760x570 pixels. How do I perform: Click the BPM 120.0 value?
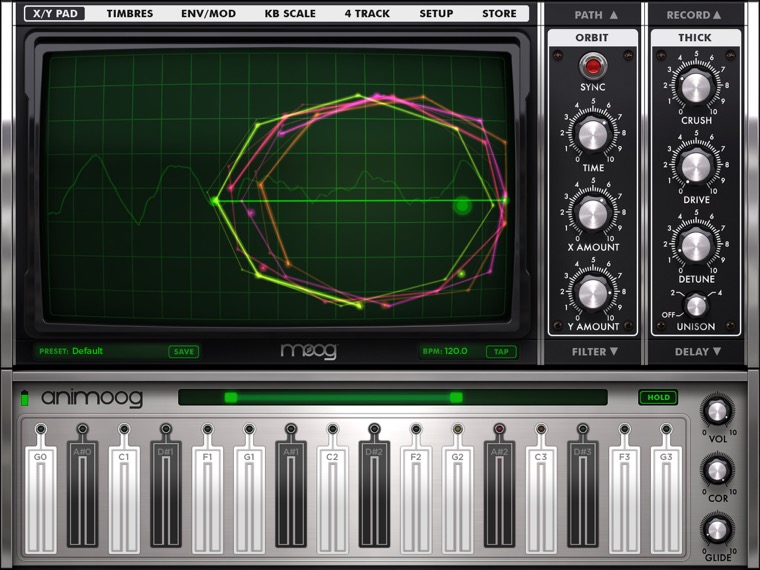point(456,351)
